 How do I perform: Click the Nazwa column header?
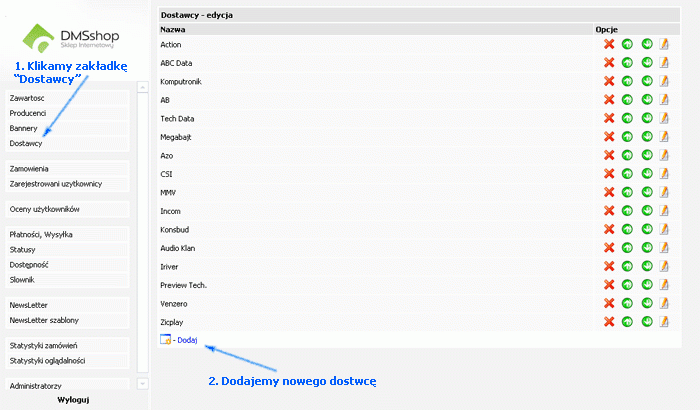coord(173,29)
